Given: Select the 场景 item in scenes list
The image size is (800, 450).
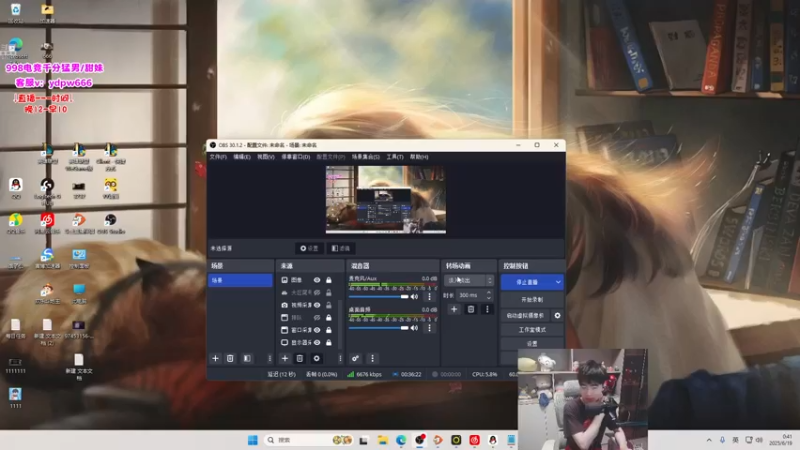Looking at the screenshot, I should (x=240, y=280).
